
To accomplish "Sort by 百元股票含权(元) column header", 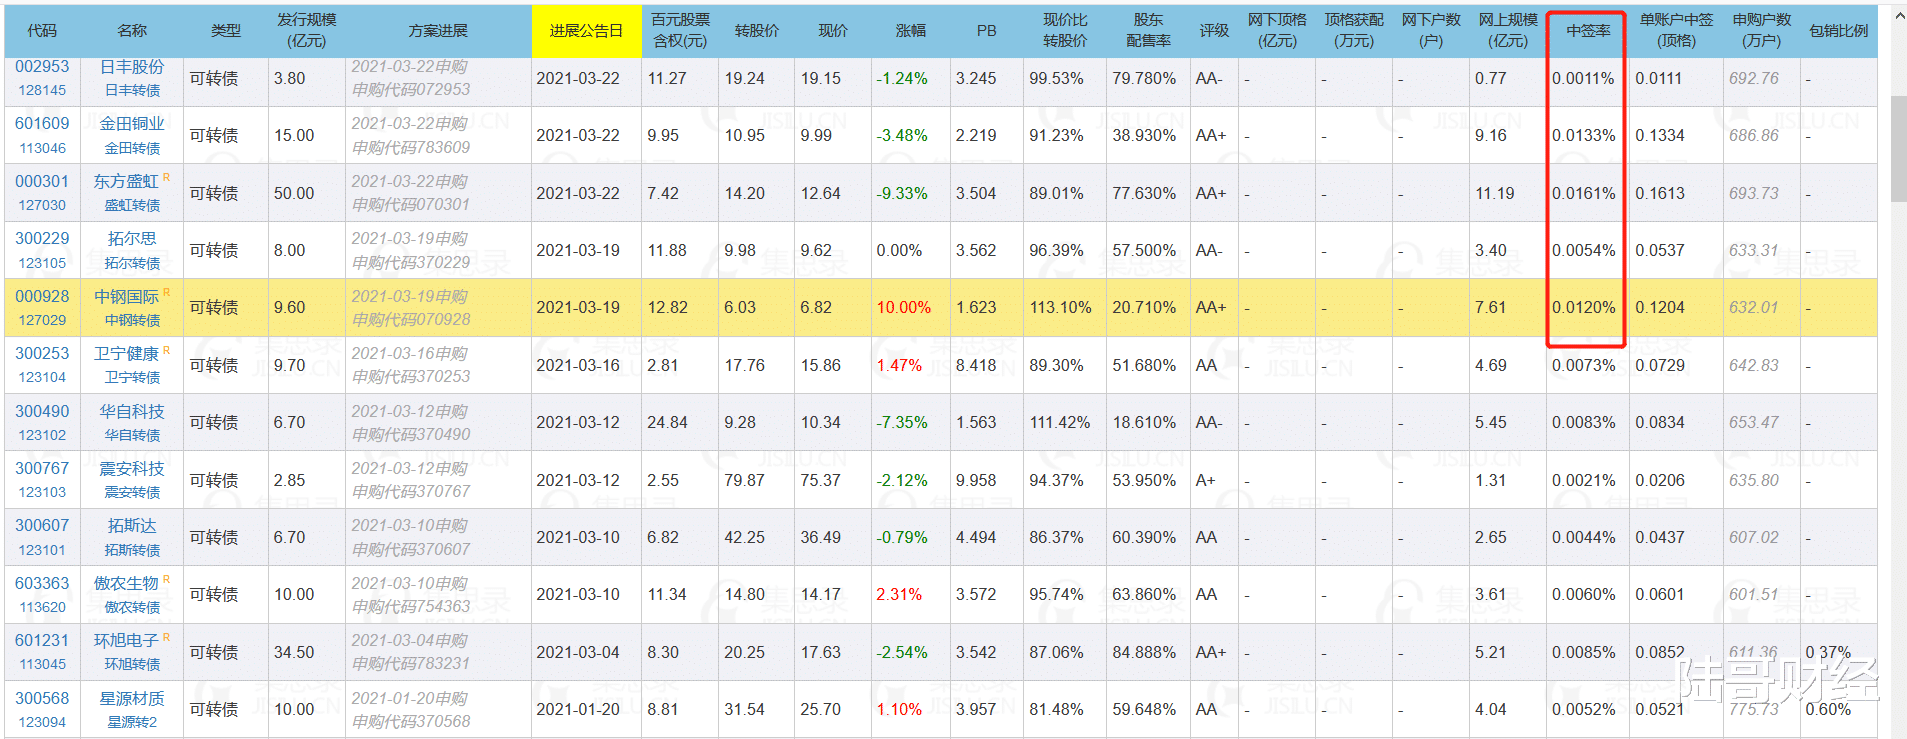I will [680, 30].
